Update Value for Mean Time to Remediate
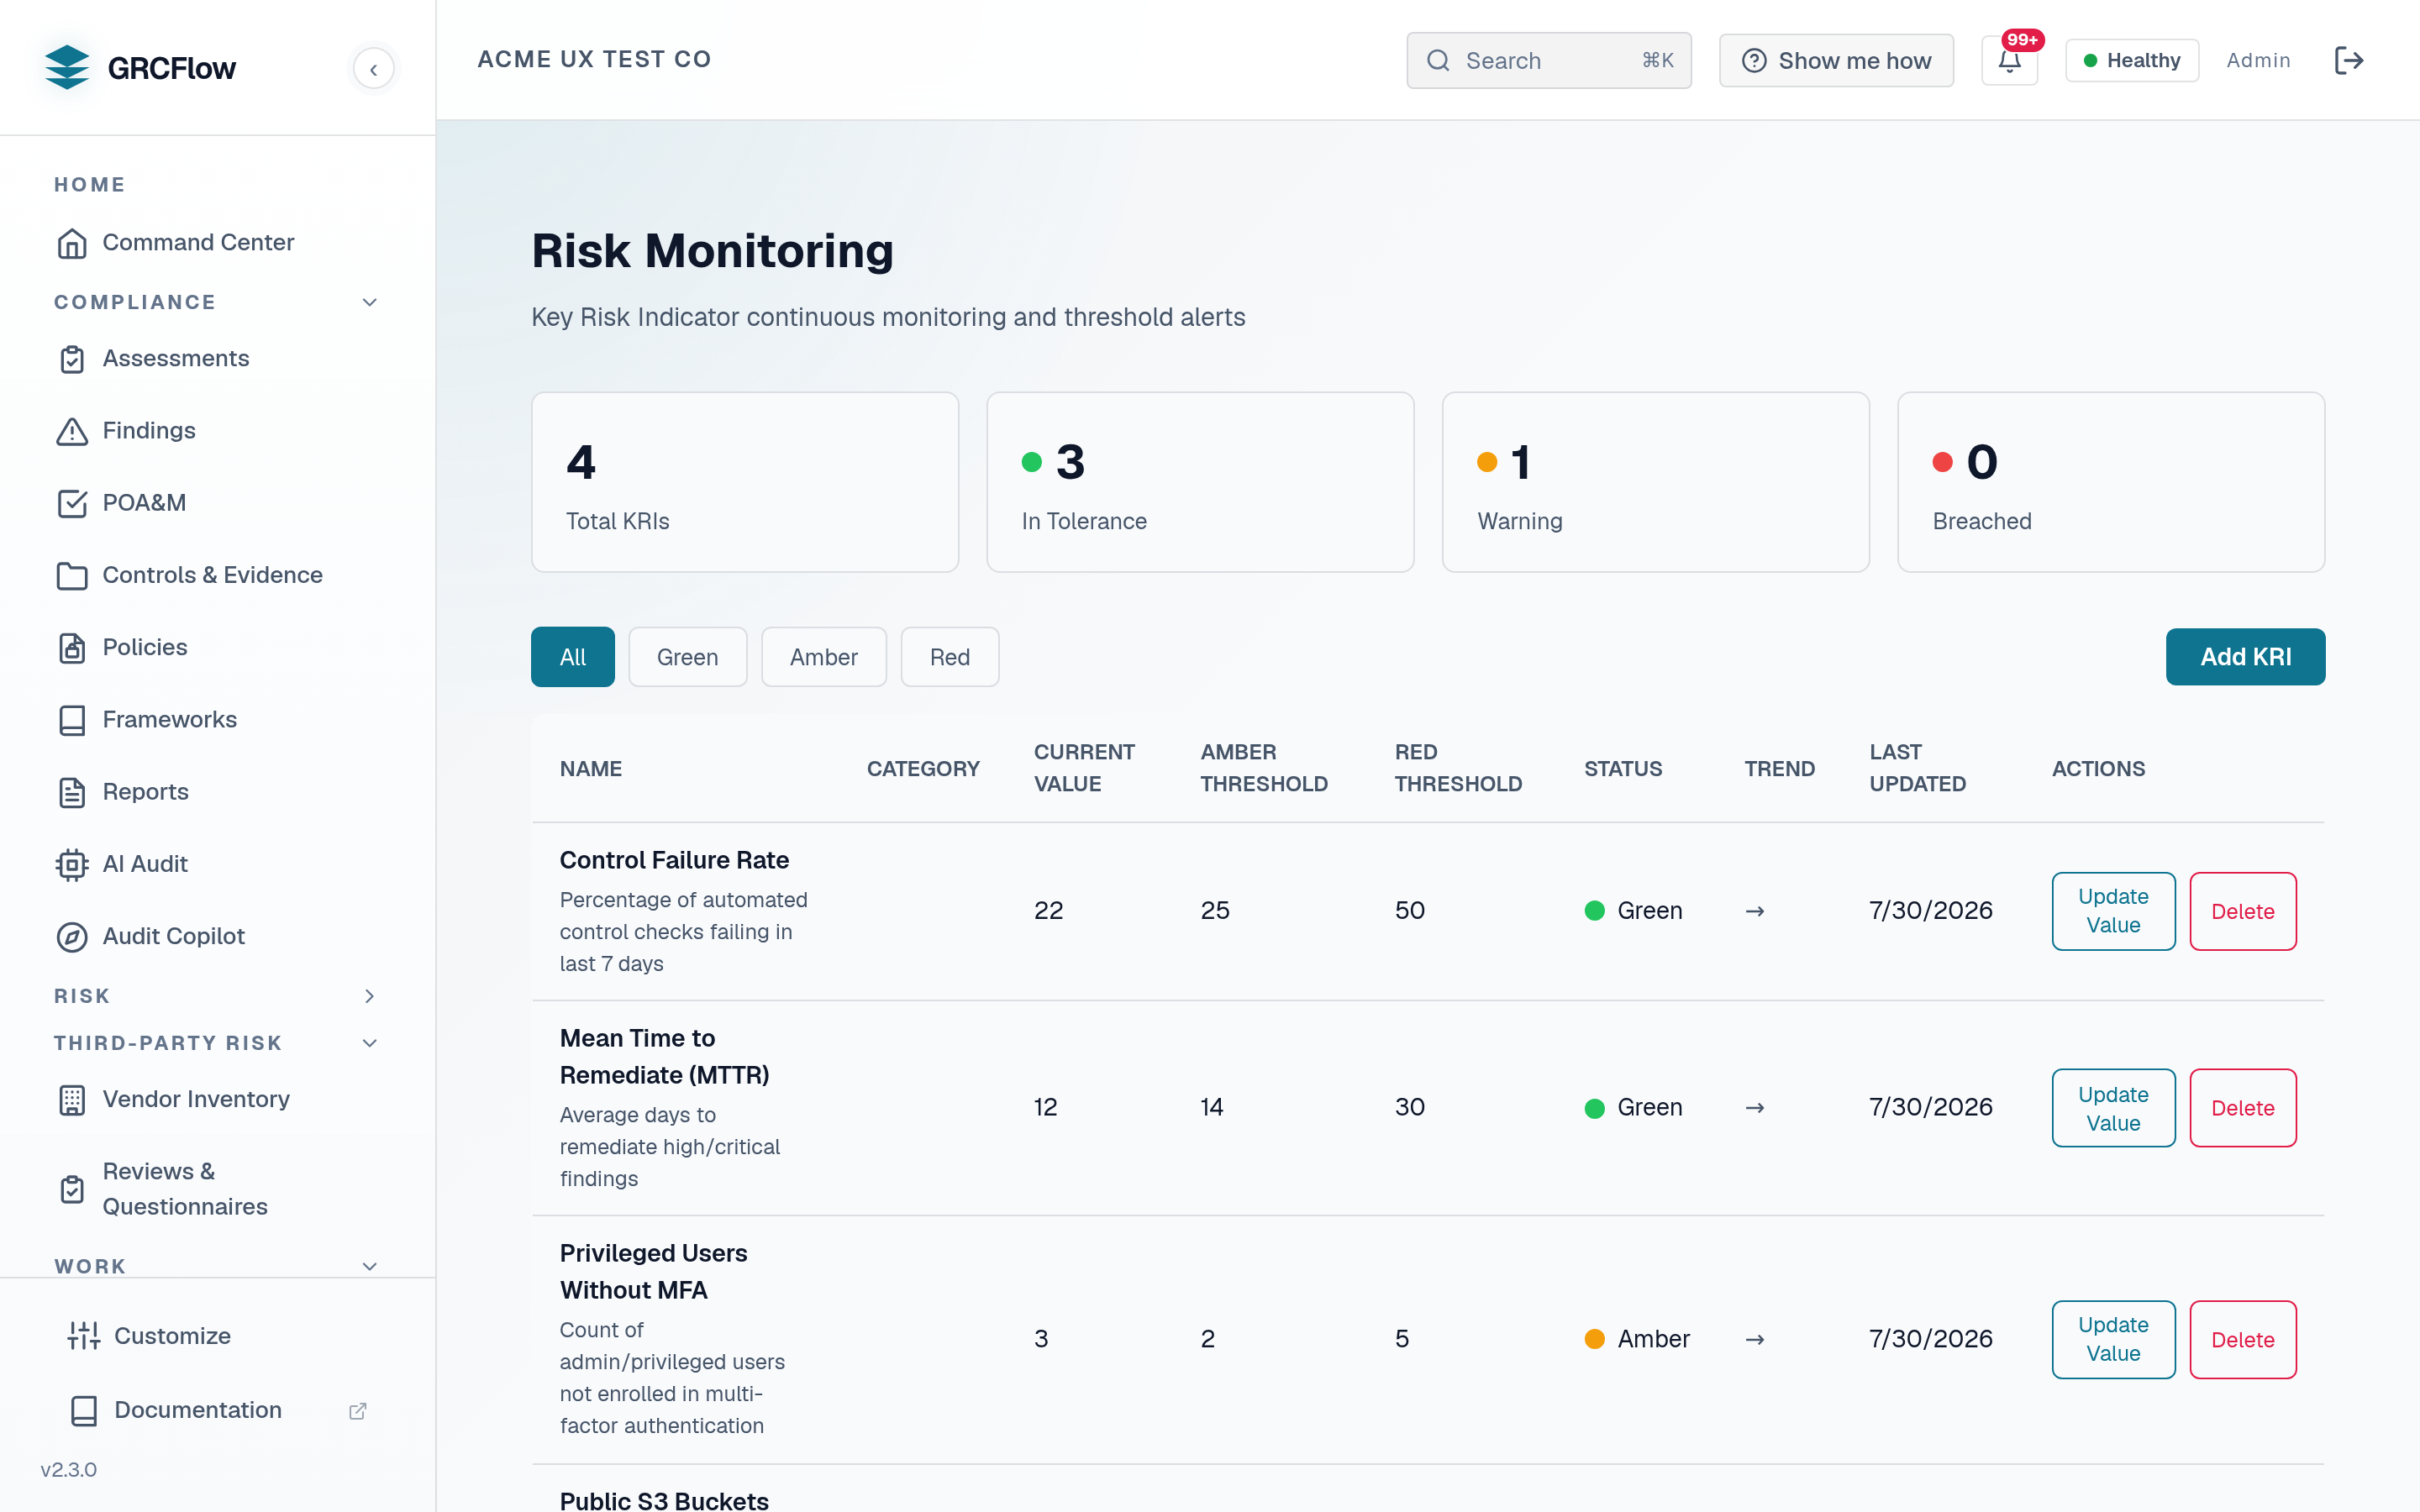 point(2113,1108)
